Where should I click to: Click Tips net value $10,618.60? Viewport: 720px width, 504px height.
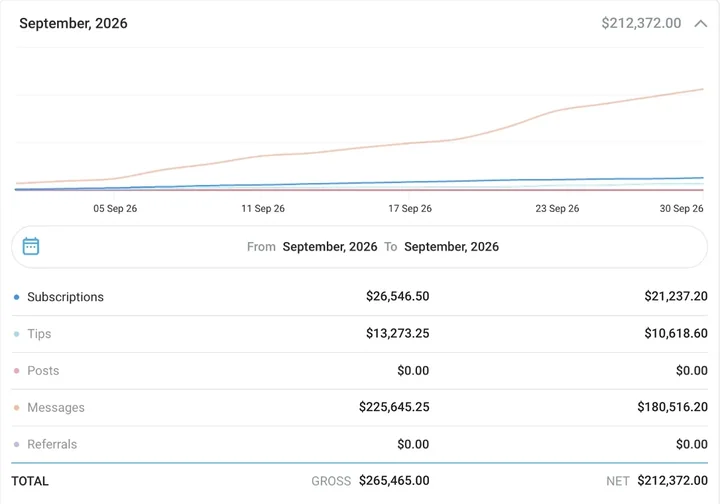click(676, 333)
